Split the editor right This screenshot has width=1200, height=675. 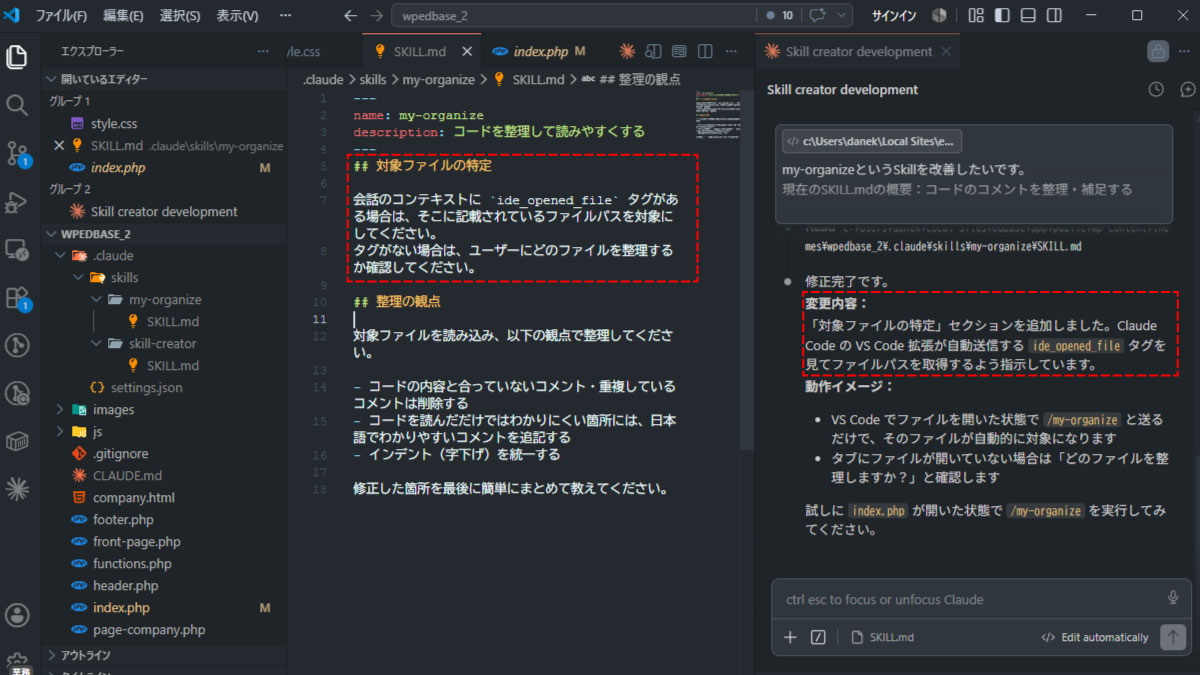(x=705, y=51)
